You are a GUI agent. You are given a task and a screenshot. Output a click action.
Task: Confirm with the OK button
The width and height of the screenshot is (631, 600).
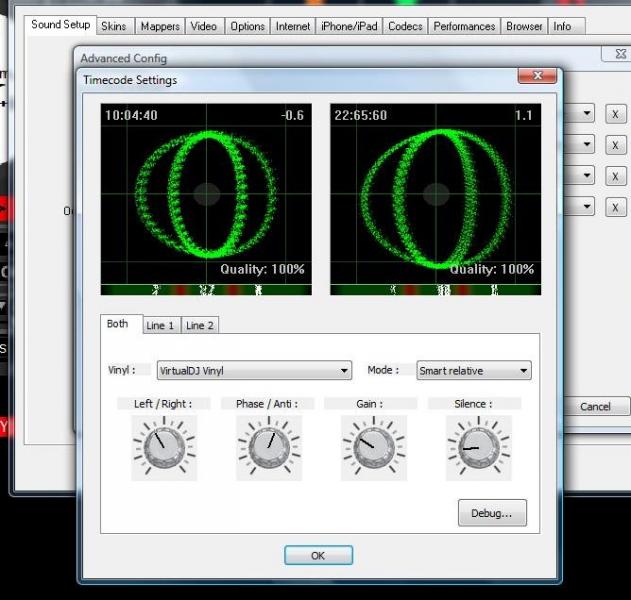click(x=318, y=555)
